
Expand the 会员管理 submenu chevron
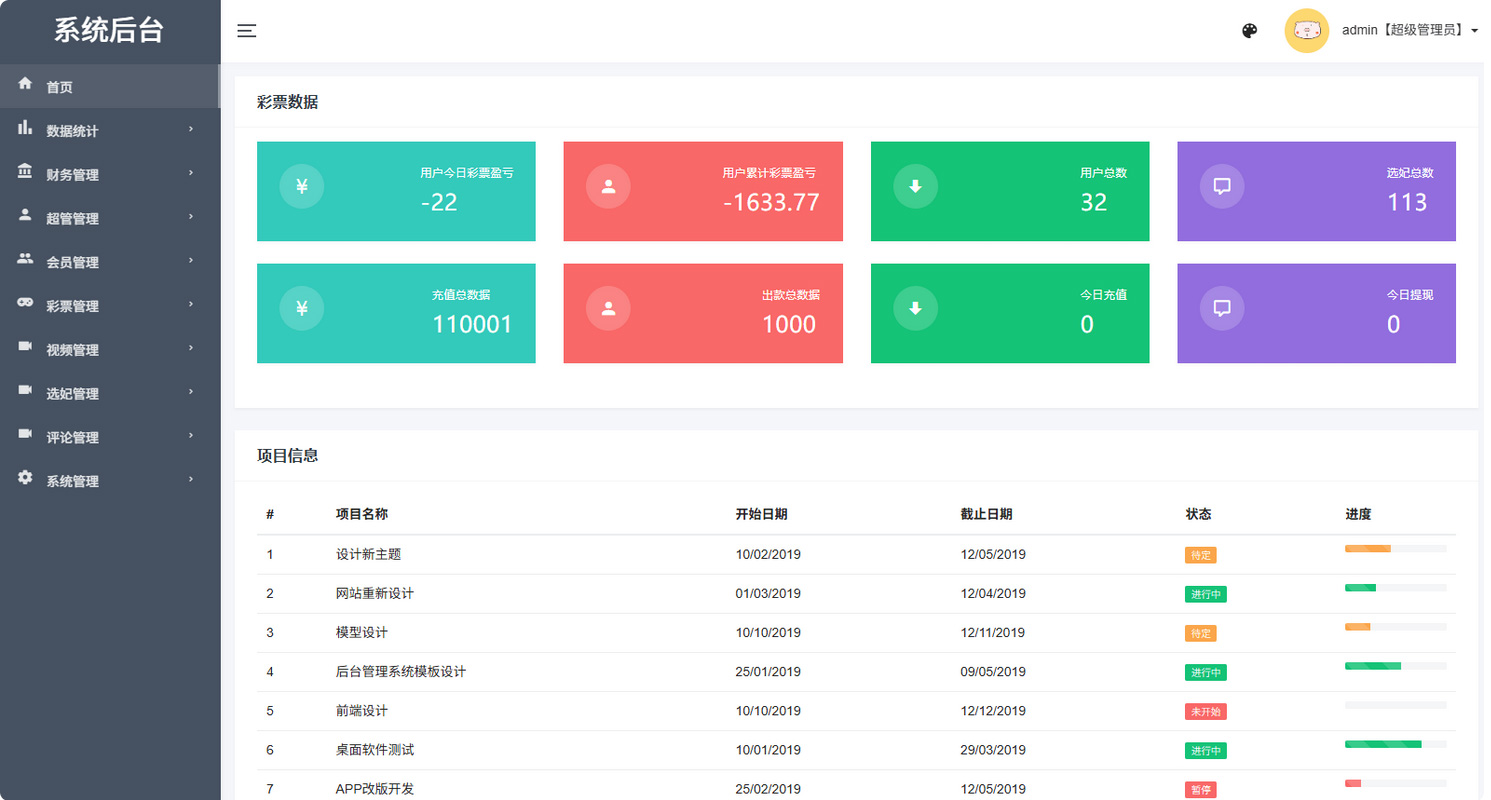click(190, 261)
